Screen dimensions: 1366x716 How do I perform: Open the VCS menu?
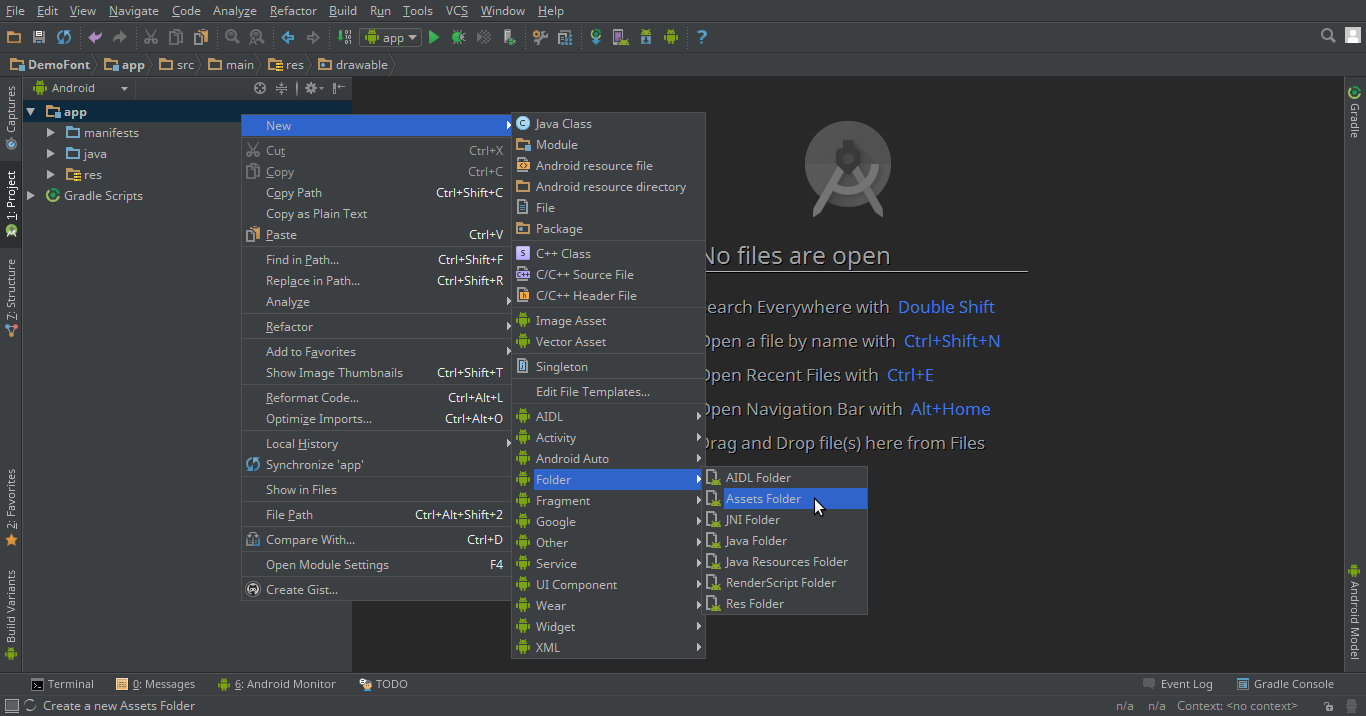pyautogui.click(x=456, y=11)
